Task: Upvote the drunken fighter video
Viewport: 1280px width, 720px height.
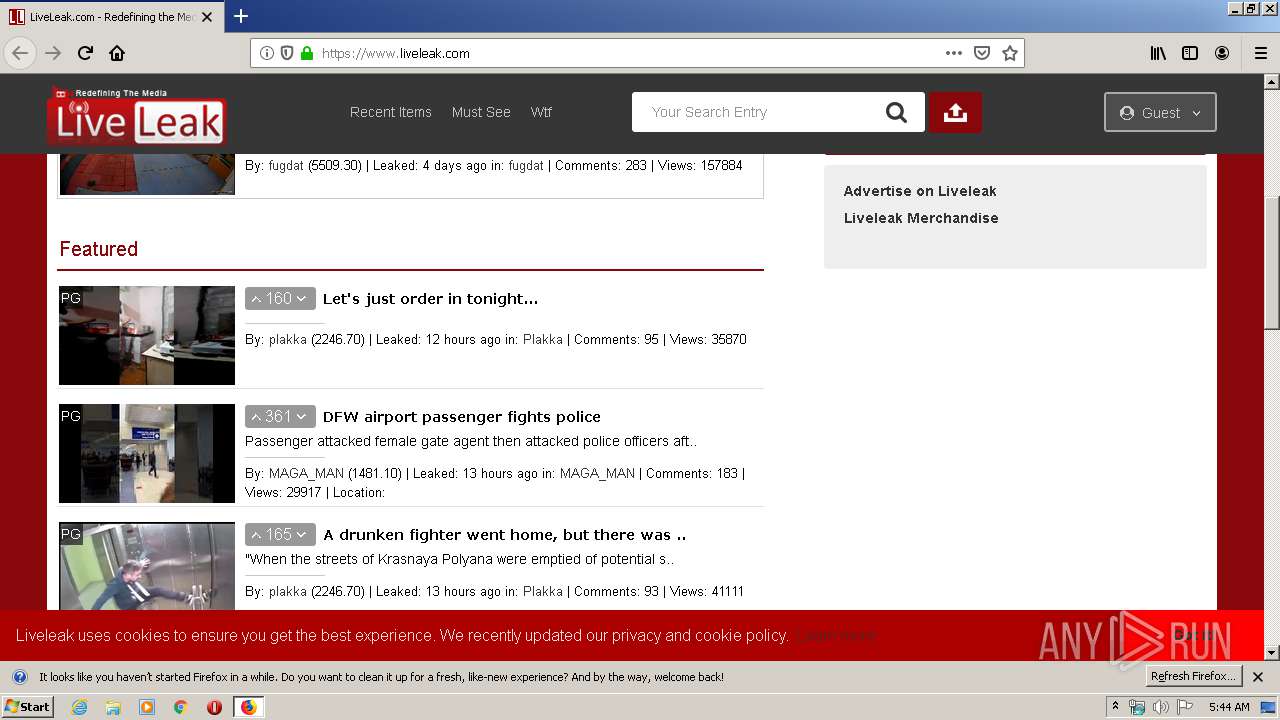Action: coord(256,535)
